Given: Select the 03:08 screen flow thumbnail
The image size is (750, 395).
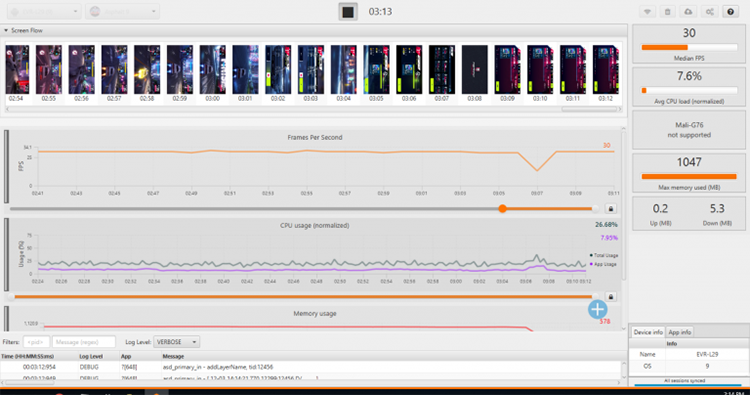Looking at the screenshot, I should click(x=474, y=74).
